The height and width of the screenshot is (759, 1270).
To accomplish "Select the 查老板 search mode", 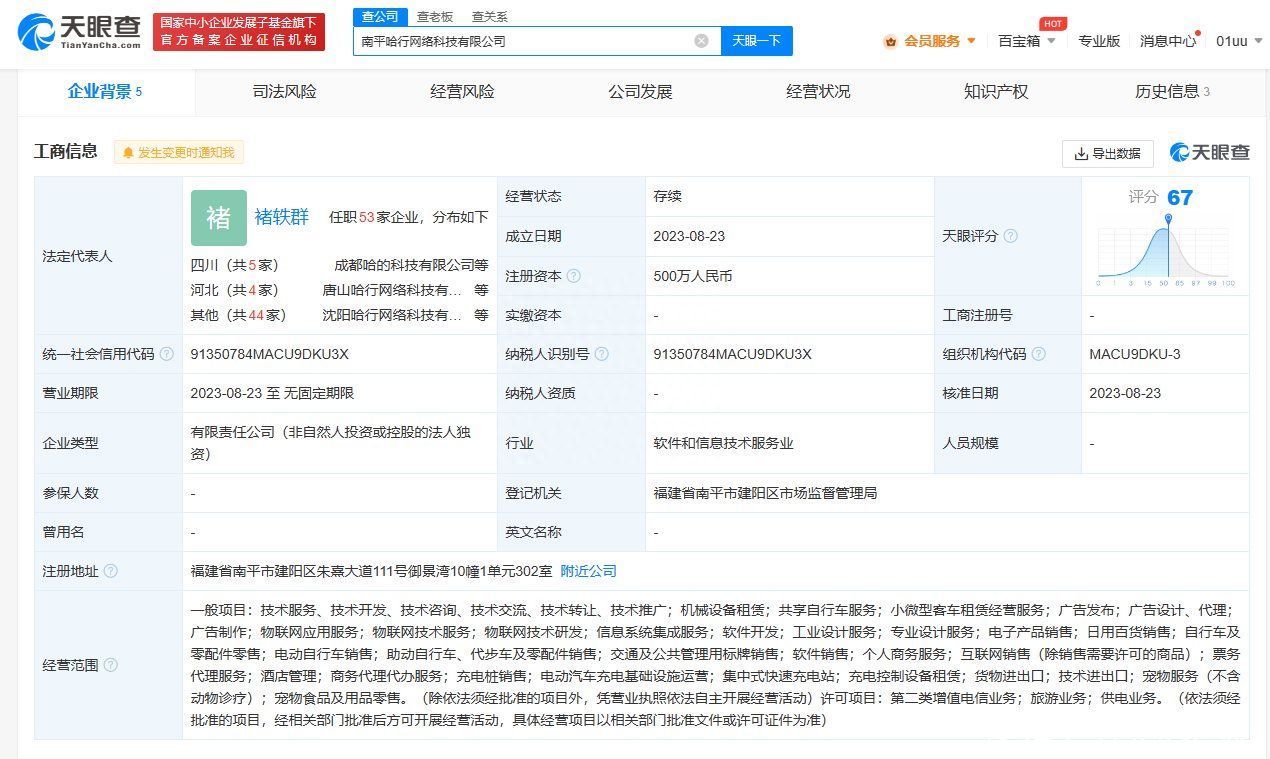I will [x=435, y=17].
